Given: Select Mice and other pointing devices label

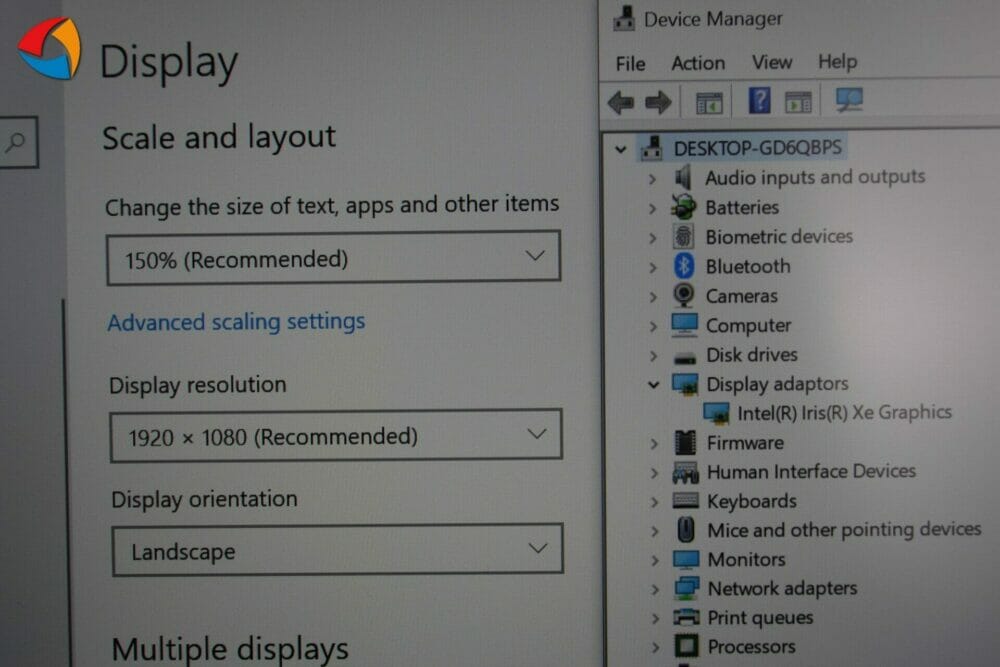Looking at the screenshot, I should point(844,529).
